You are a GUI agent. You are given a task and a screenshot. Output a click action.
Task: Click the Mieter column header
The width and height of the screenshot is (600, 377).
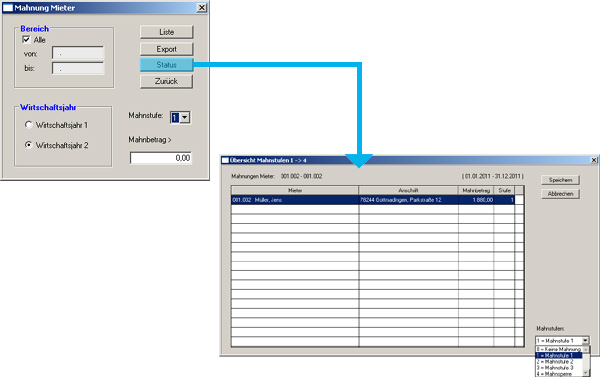pos(295,190)
